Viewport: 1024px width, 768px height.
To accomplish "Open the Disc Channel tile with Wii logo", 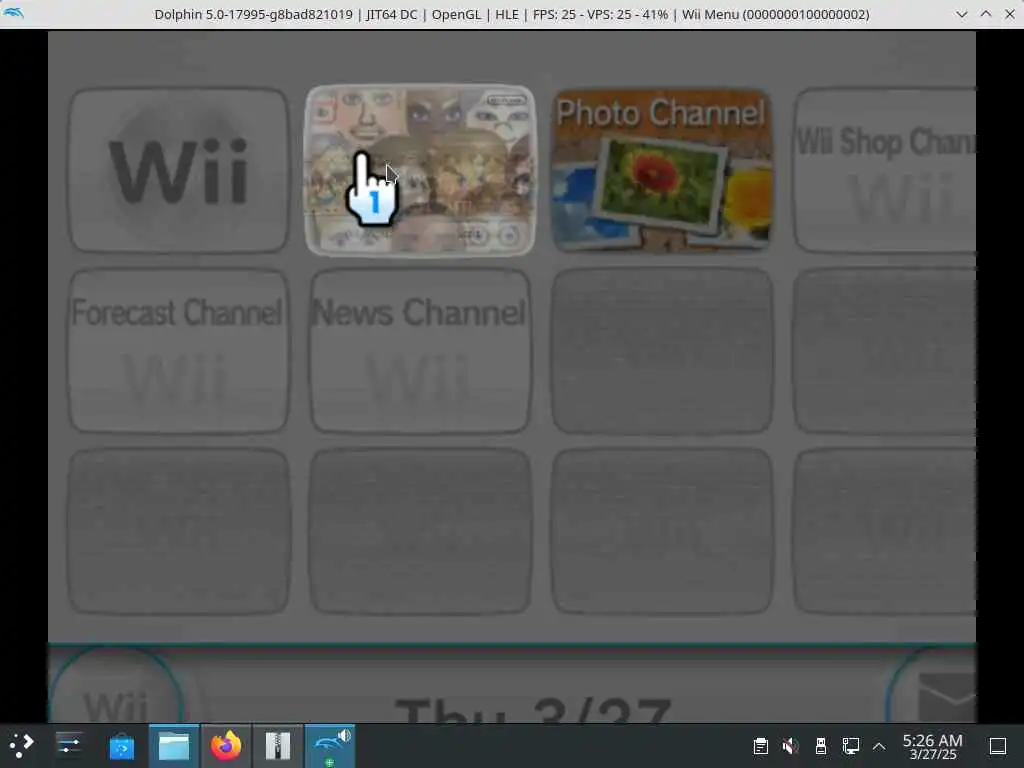I will (x=178, y=170).
